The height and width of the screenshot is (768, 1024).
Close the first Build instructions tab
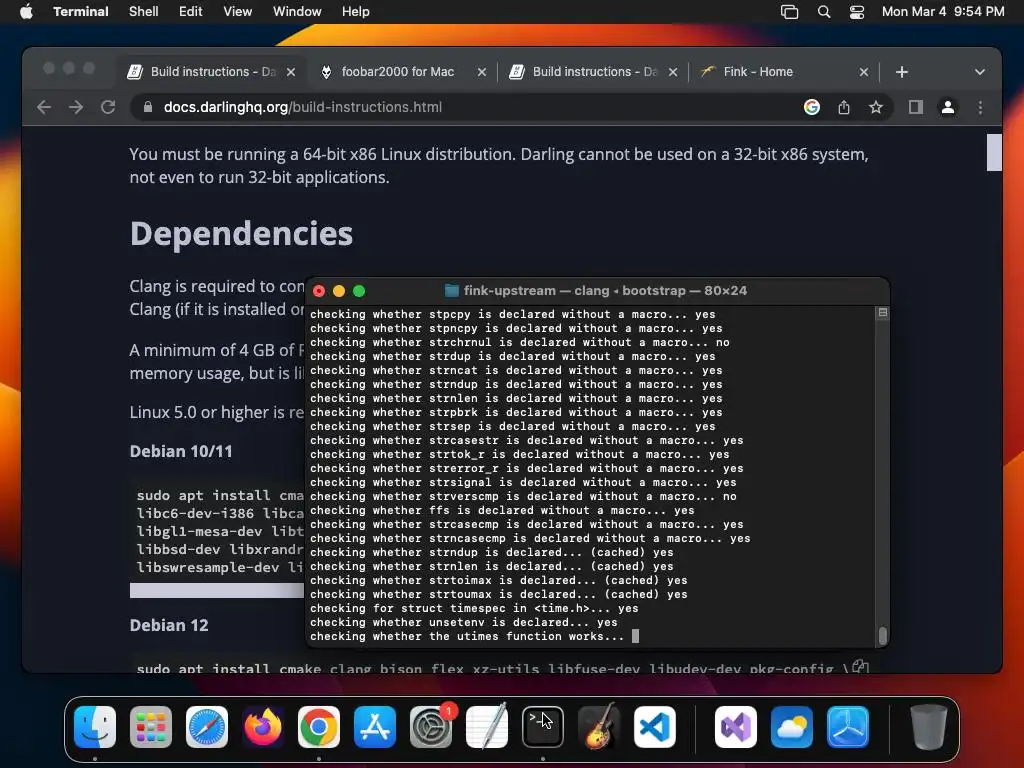click(291, 72)
